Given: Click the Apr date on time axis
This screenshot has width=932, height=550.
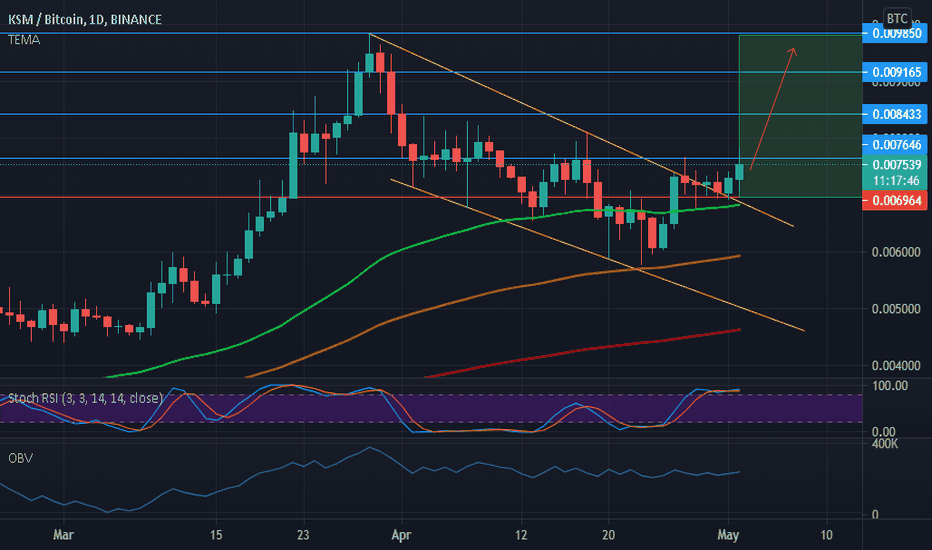Looking at the screenshot, I should (x=401, y=535).
